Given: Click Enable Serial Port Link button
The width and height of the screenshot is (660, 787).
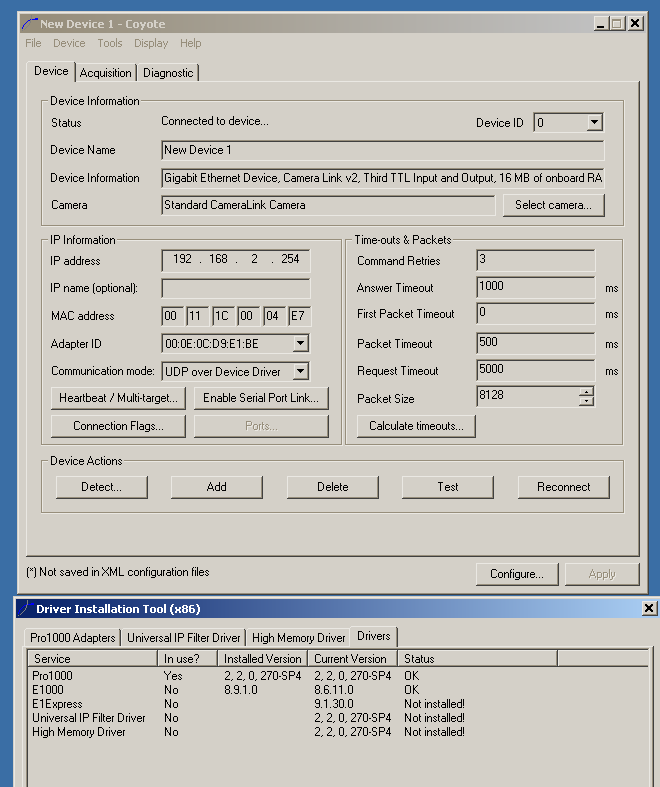Looking at the screenshot, I should pyautogui.click(x=261, y=398).
